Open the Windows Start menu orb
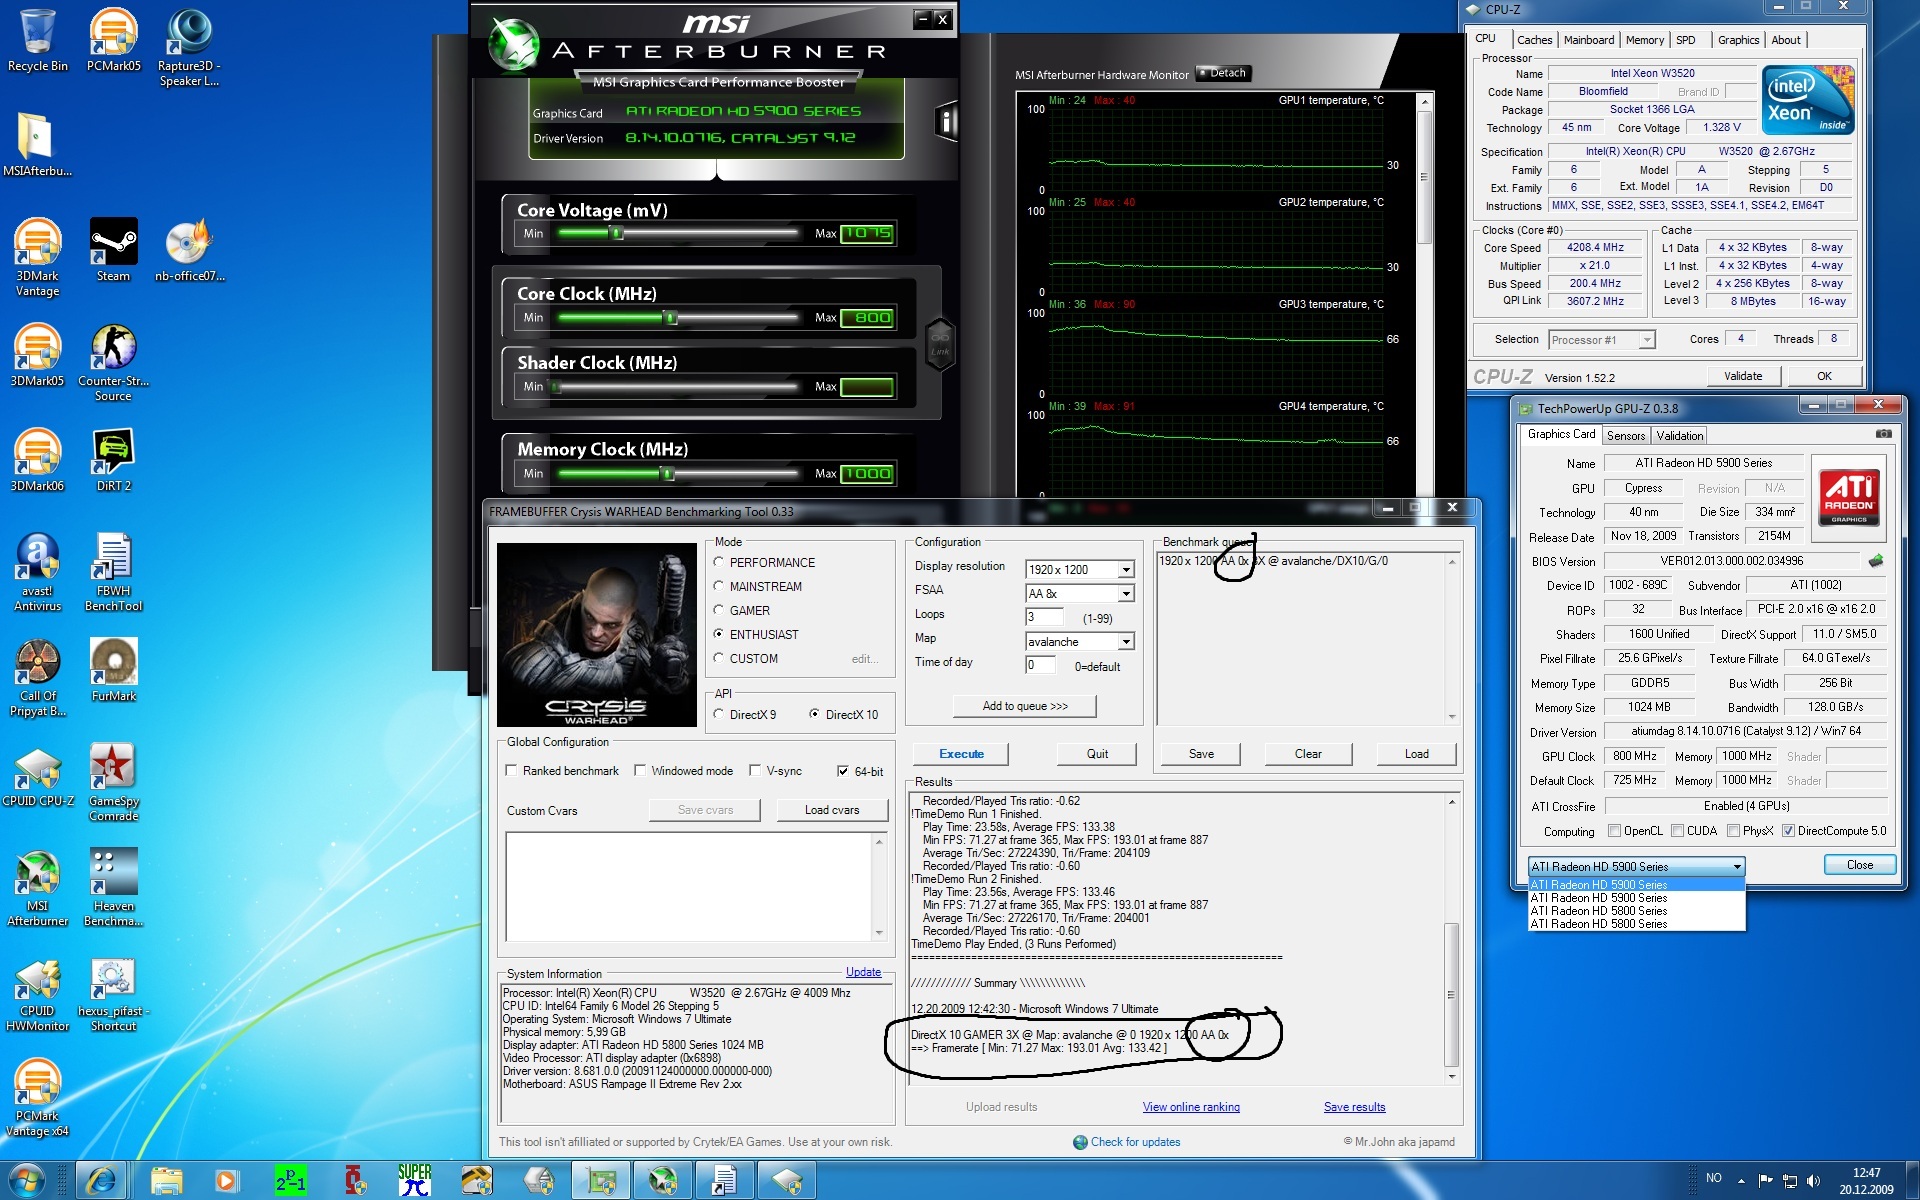 coord(27,1181)
